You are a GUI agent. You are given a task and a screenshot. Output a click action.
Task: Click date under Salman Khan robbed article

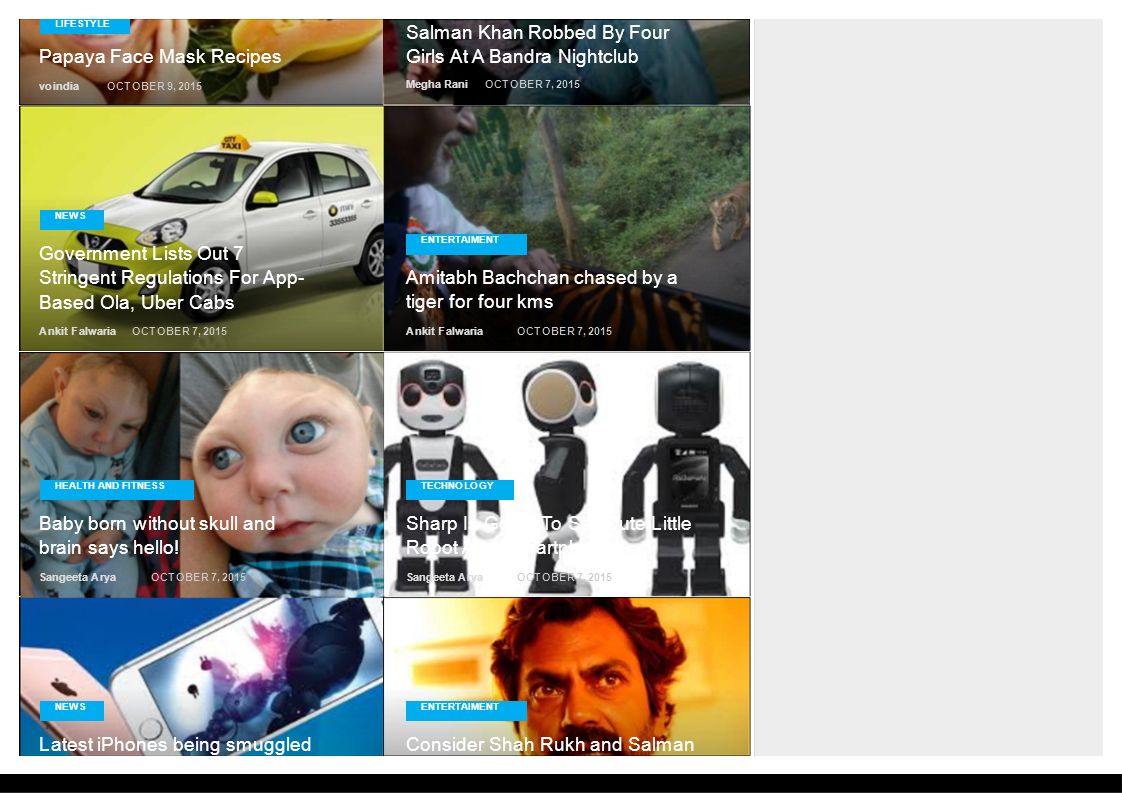(x=532, y=84)
